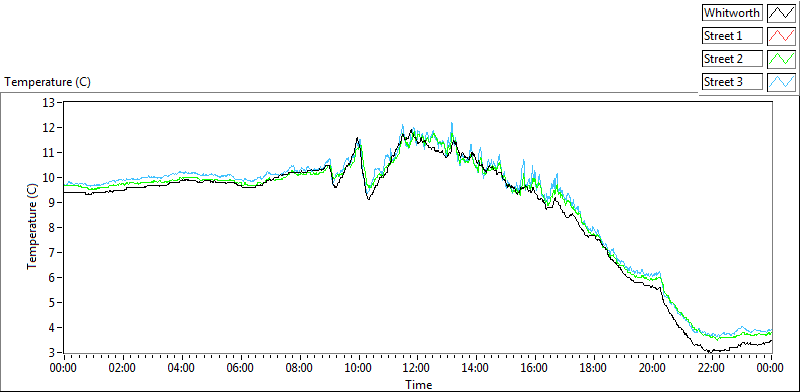Click the 20:00 time axis marker
This screenshot has height=392, width=800.
point(654,368)
